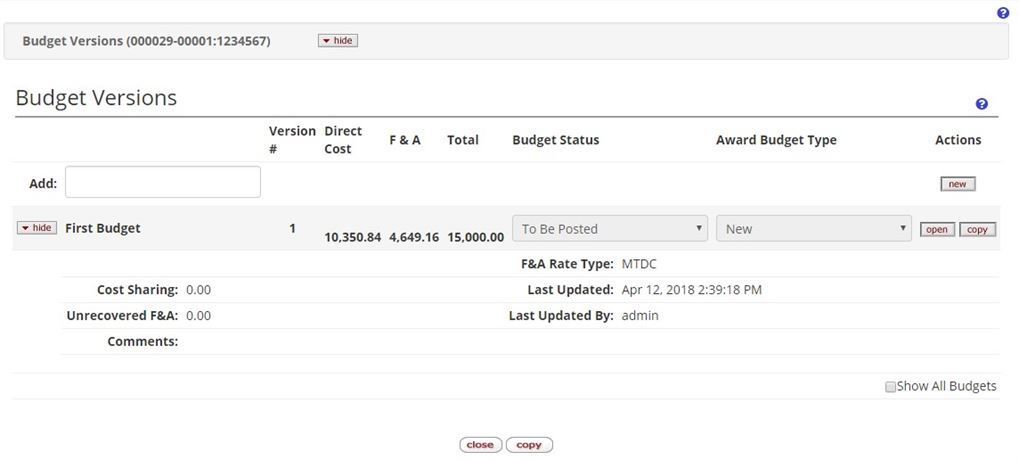The width and height of the screenshot is (1019, 460).
Task: Click the Budget Versions section heading
Action: [96, 98]
